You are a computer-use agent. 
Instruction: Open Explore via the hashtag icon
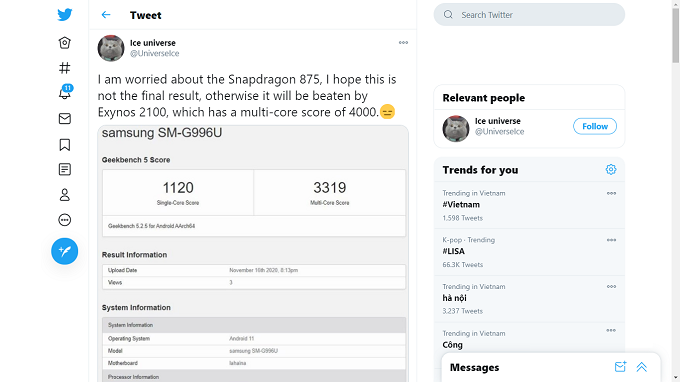(x=65, y=68)
